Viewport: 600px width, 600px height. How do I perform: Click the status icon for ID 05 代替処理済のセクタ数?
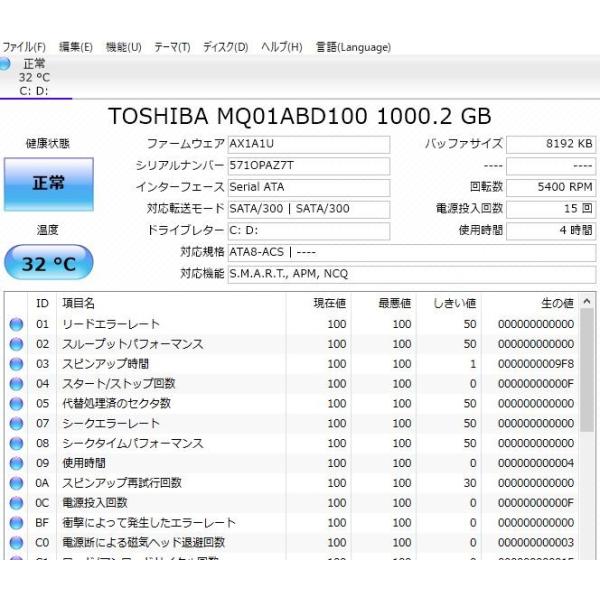tap(16, 404)
